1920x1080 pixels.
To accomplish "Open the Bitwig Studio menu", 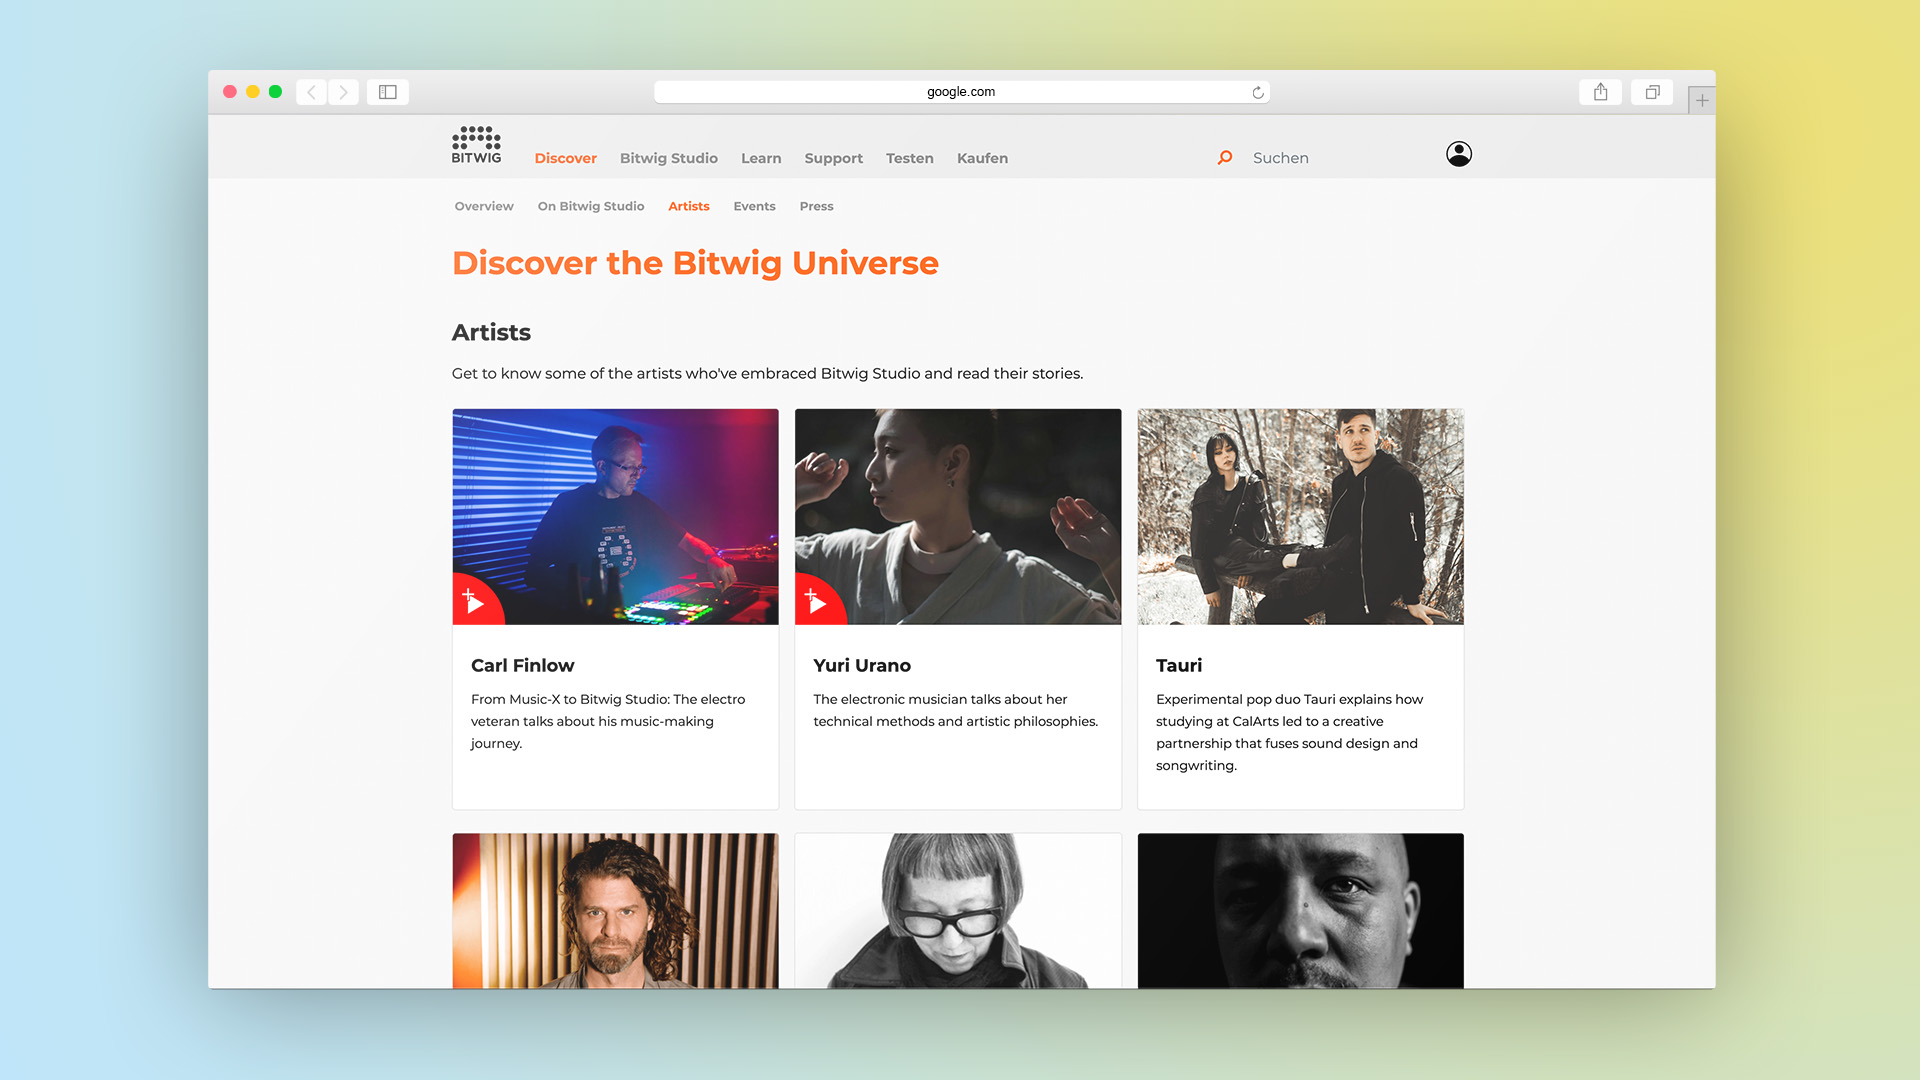I will [x=669, y=158].
